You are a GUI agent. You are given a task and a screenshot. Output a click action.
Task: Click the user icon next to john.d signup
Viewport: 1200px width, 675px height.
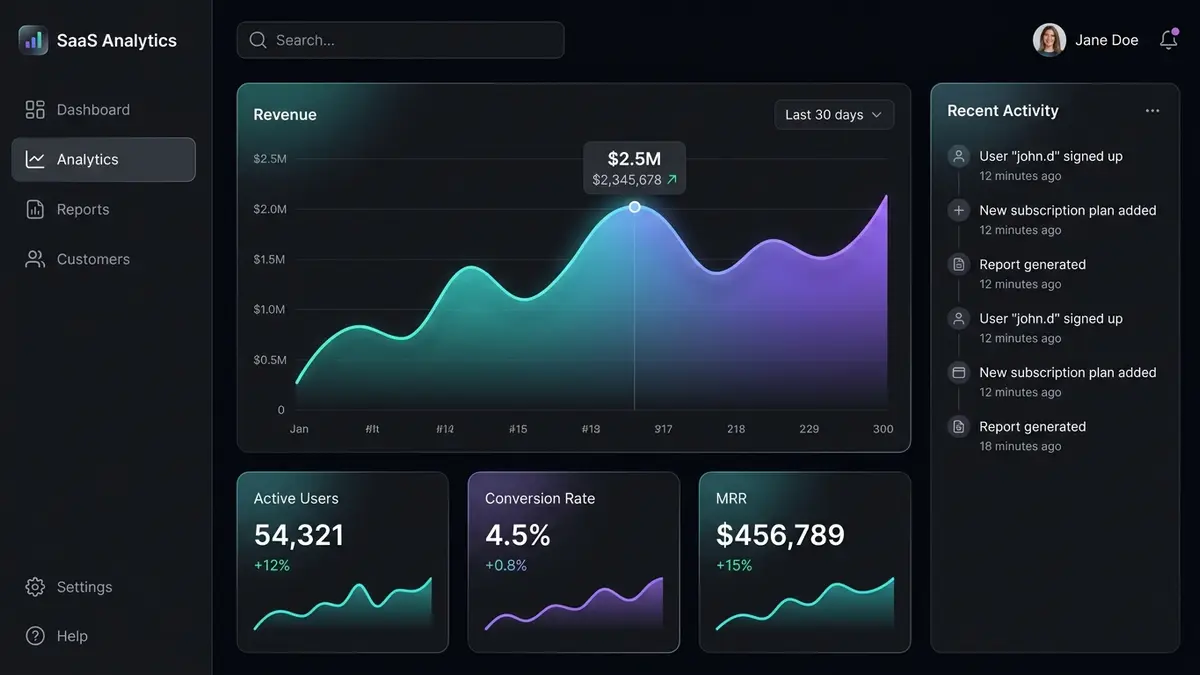(x=957, y=156)
